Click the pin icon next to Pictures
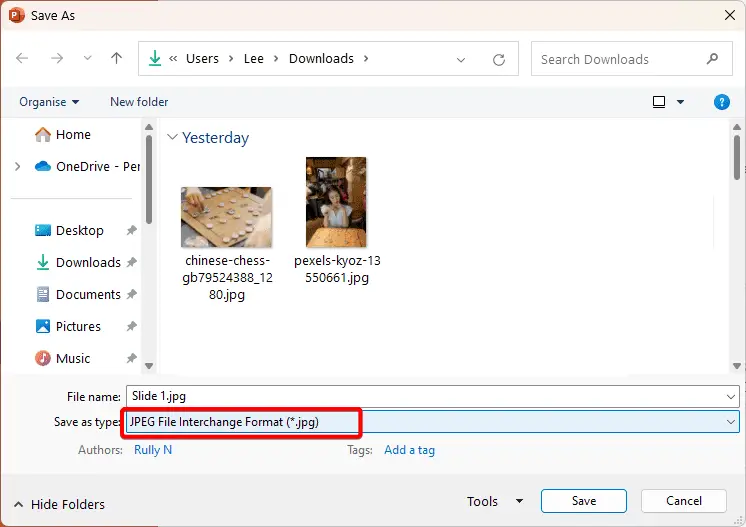The width and height of the screenshot is (746, 527). pos(131,326)
